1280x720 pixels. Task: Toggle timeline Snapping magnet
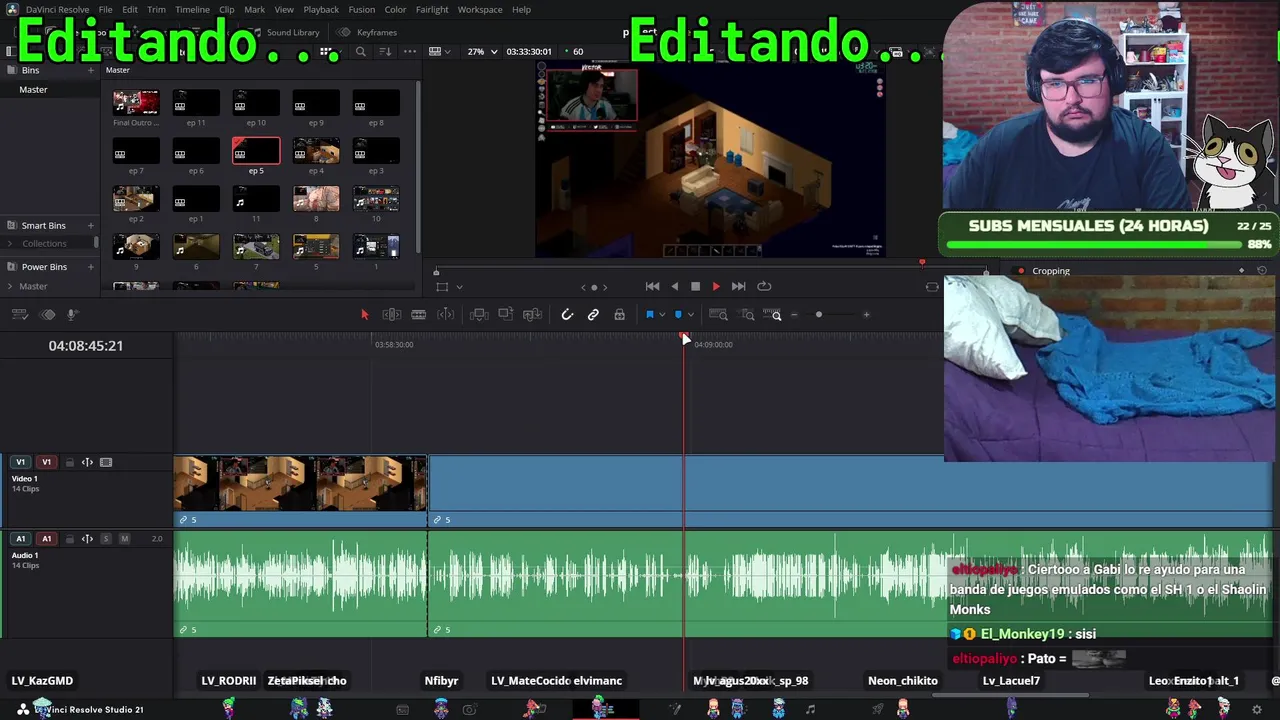567,315
